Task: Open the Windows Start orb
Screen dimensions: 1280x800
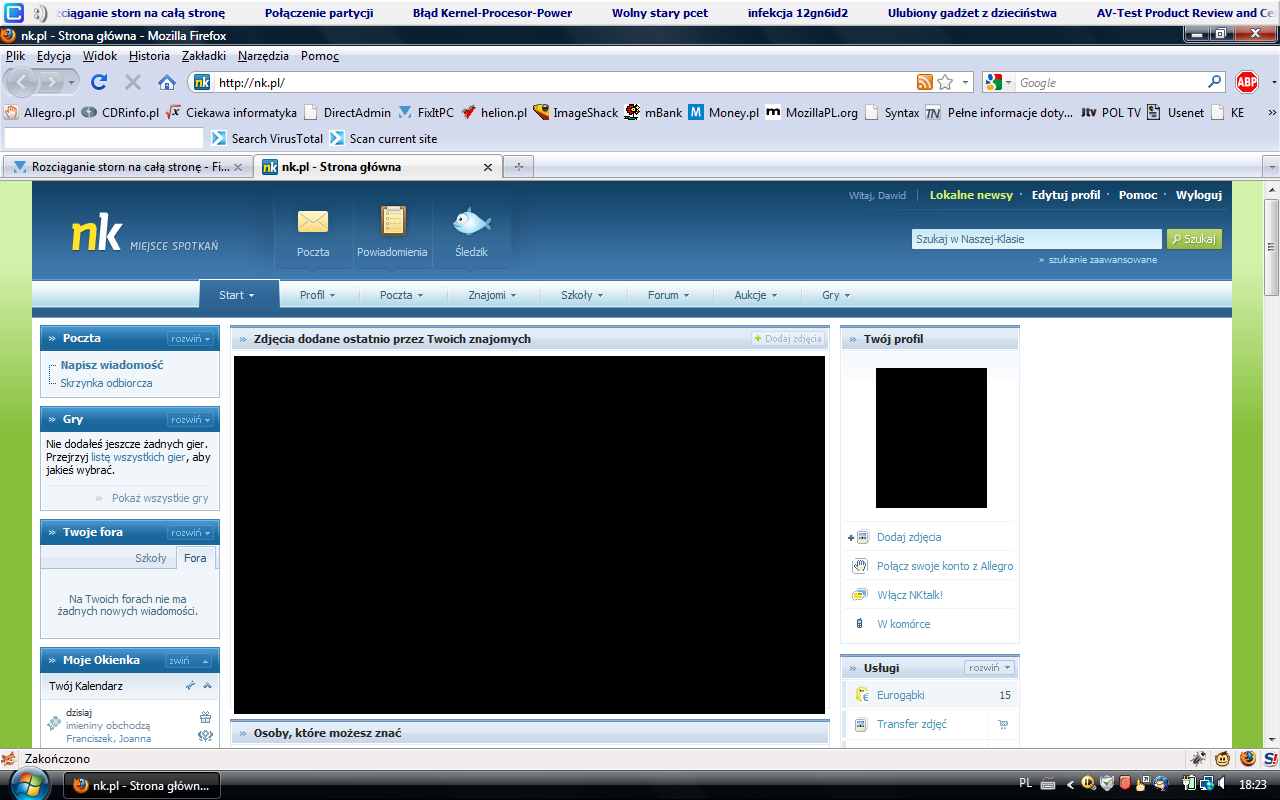Action: click(29, 785)
